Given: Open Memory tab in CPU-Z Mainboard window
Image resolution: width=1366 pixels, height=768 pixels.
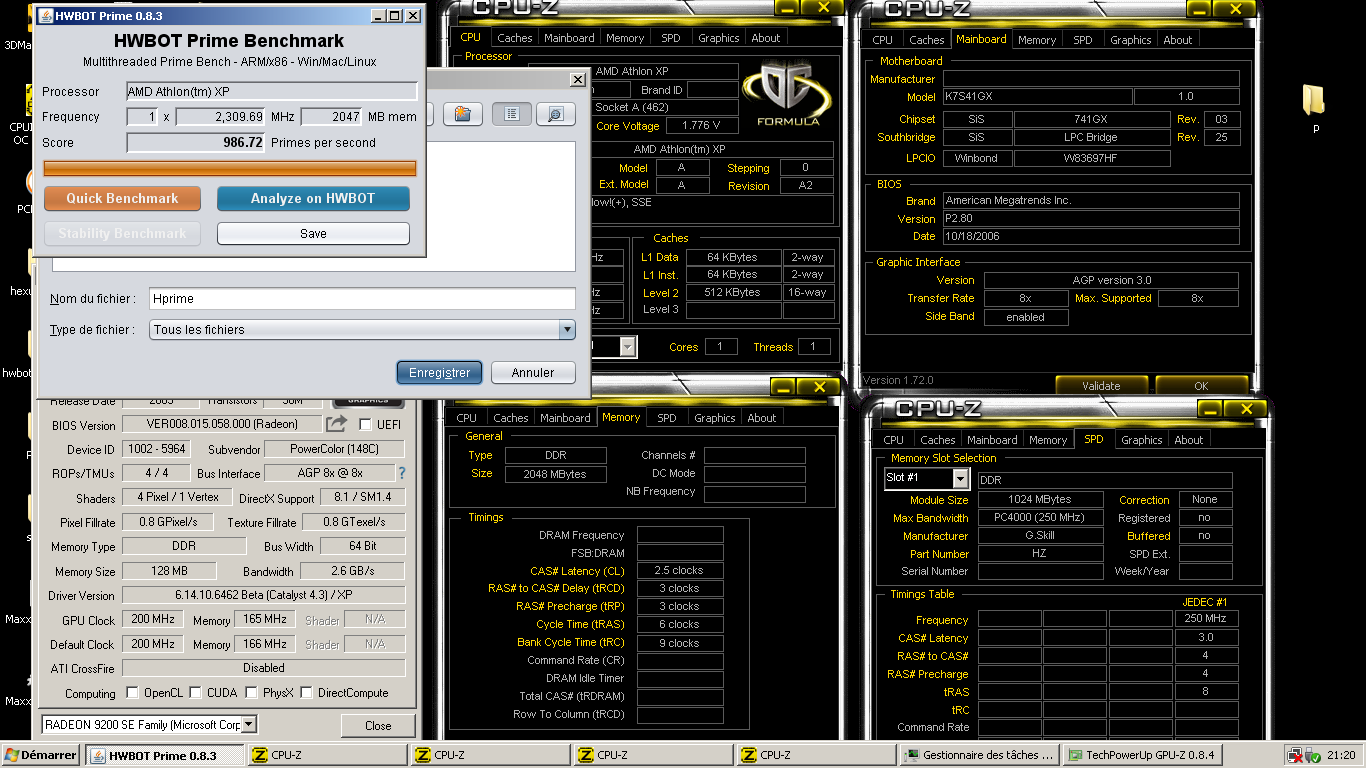Looking at the screenshot, I should coord(1037,40).
